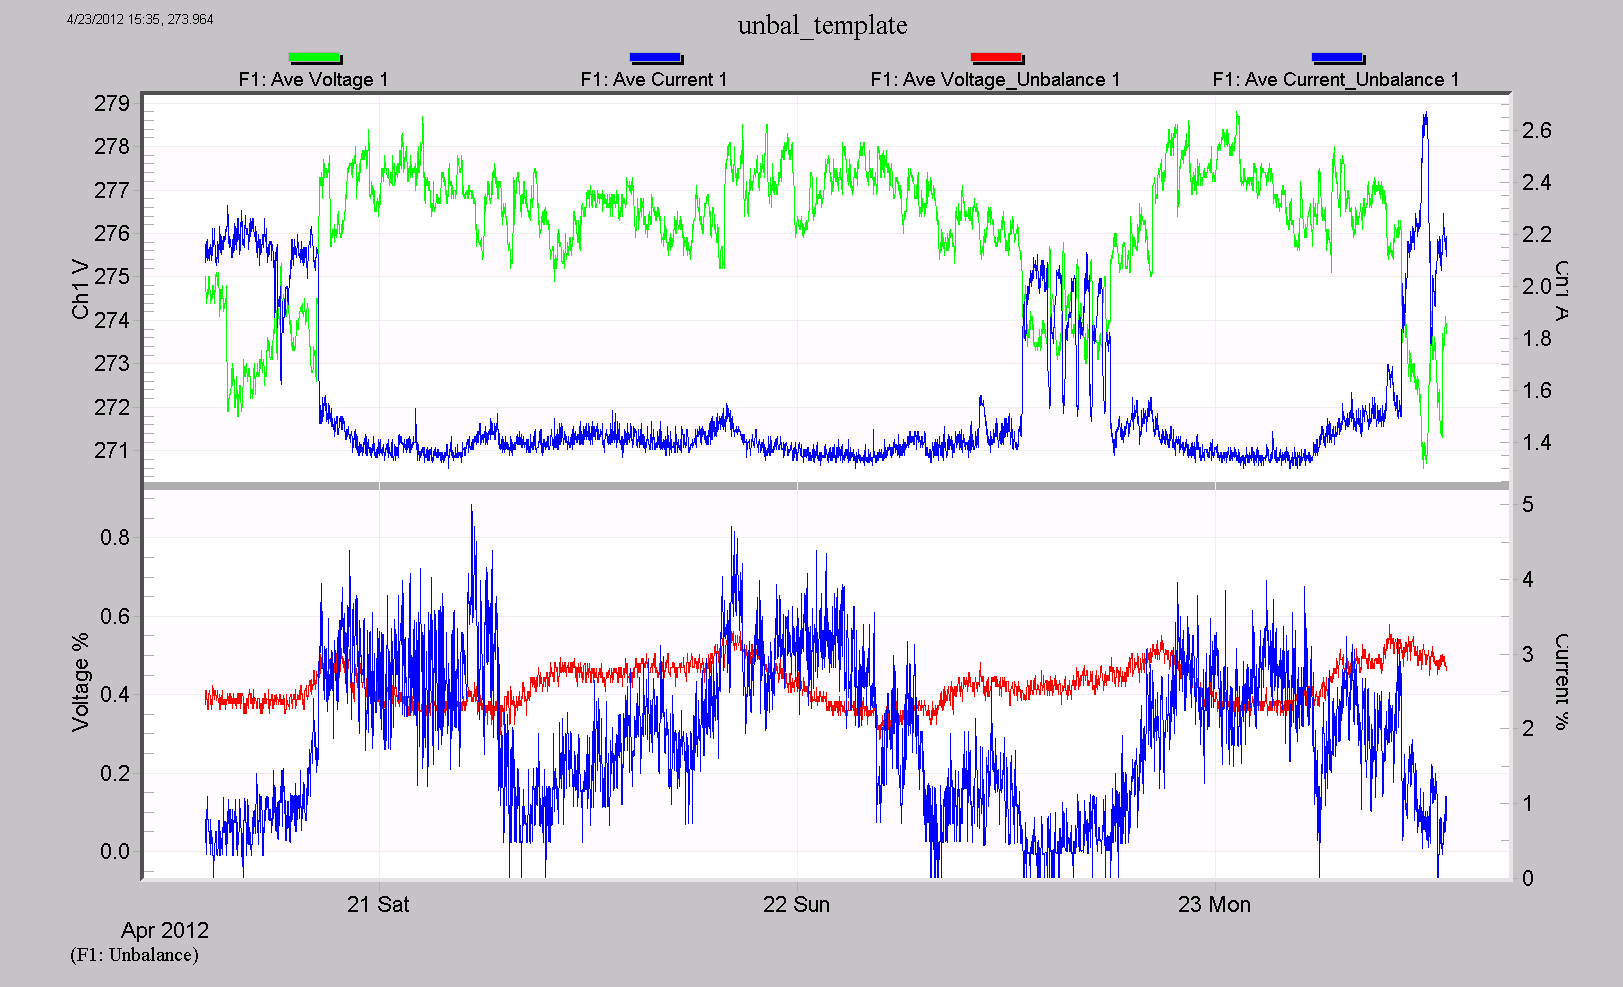Select the F1: Ave Current 1 legend label

coord(659,77)
